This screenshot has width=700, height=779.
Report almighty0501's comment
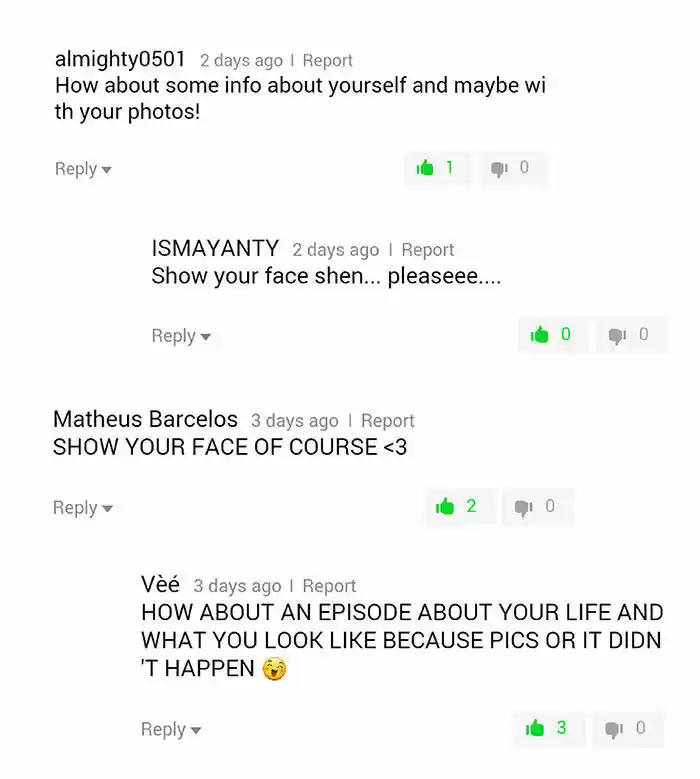(327, 61)
